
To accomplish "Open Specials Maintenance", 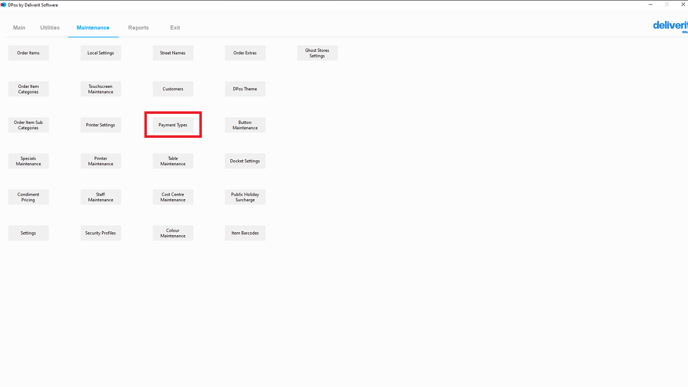I will click(29, 161).
